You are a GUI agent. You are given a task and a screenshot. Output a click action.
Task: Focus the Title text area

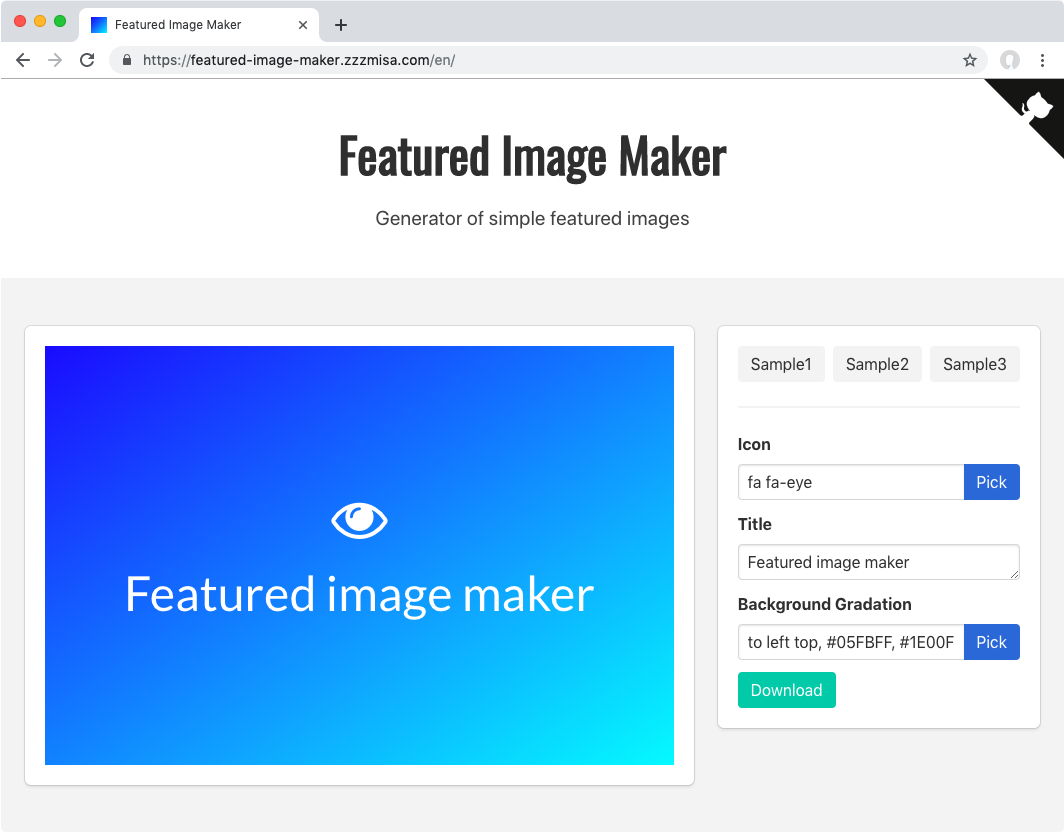(x=879, y=562)
